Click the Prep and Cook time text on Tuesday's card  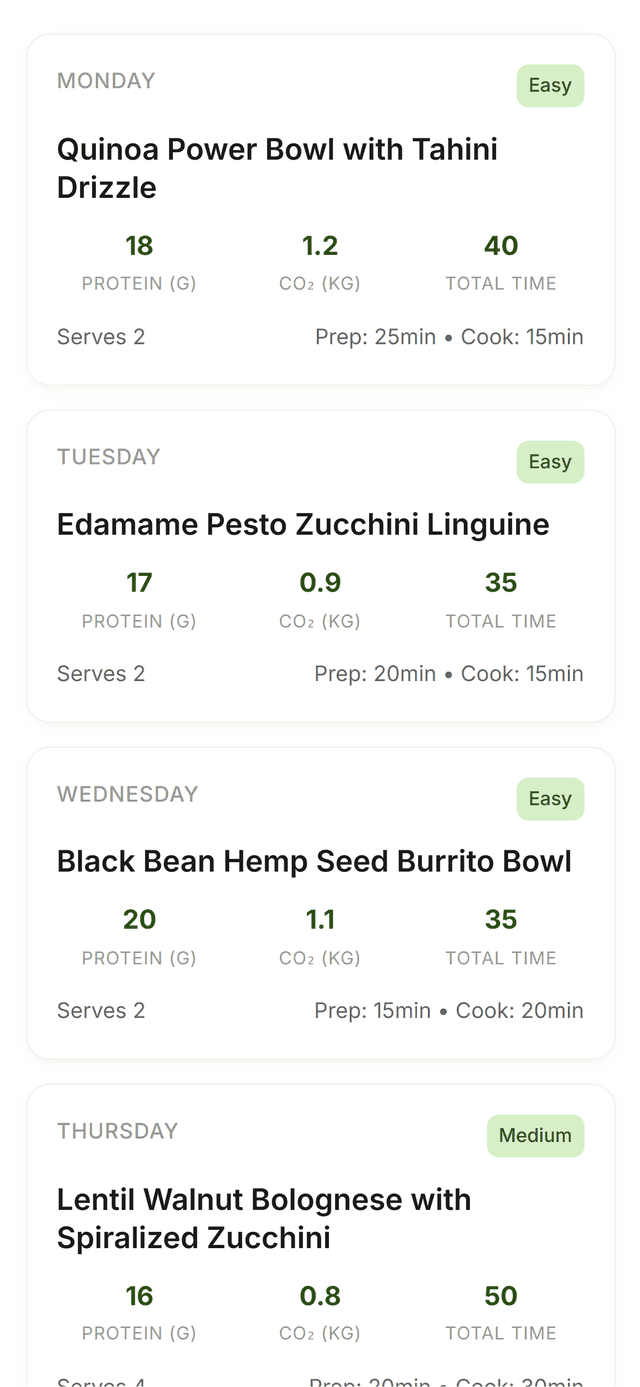(448, 673)
